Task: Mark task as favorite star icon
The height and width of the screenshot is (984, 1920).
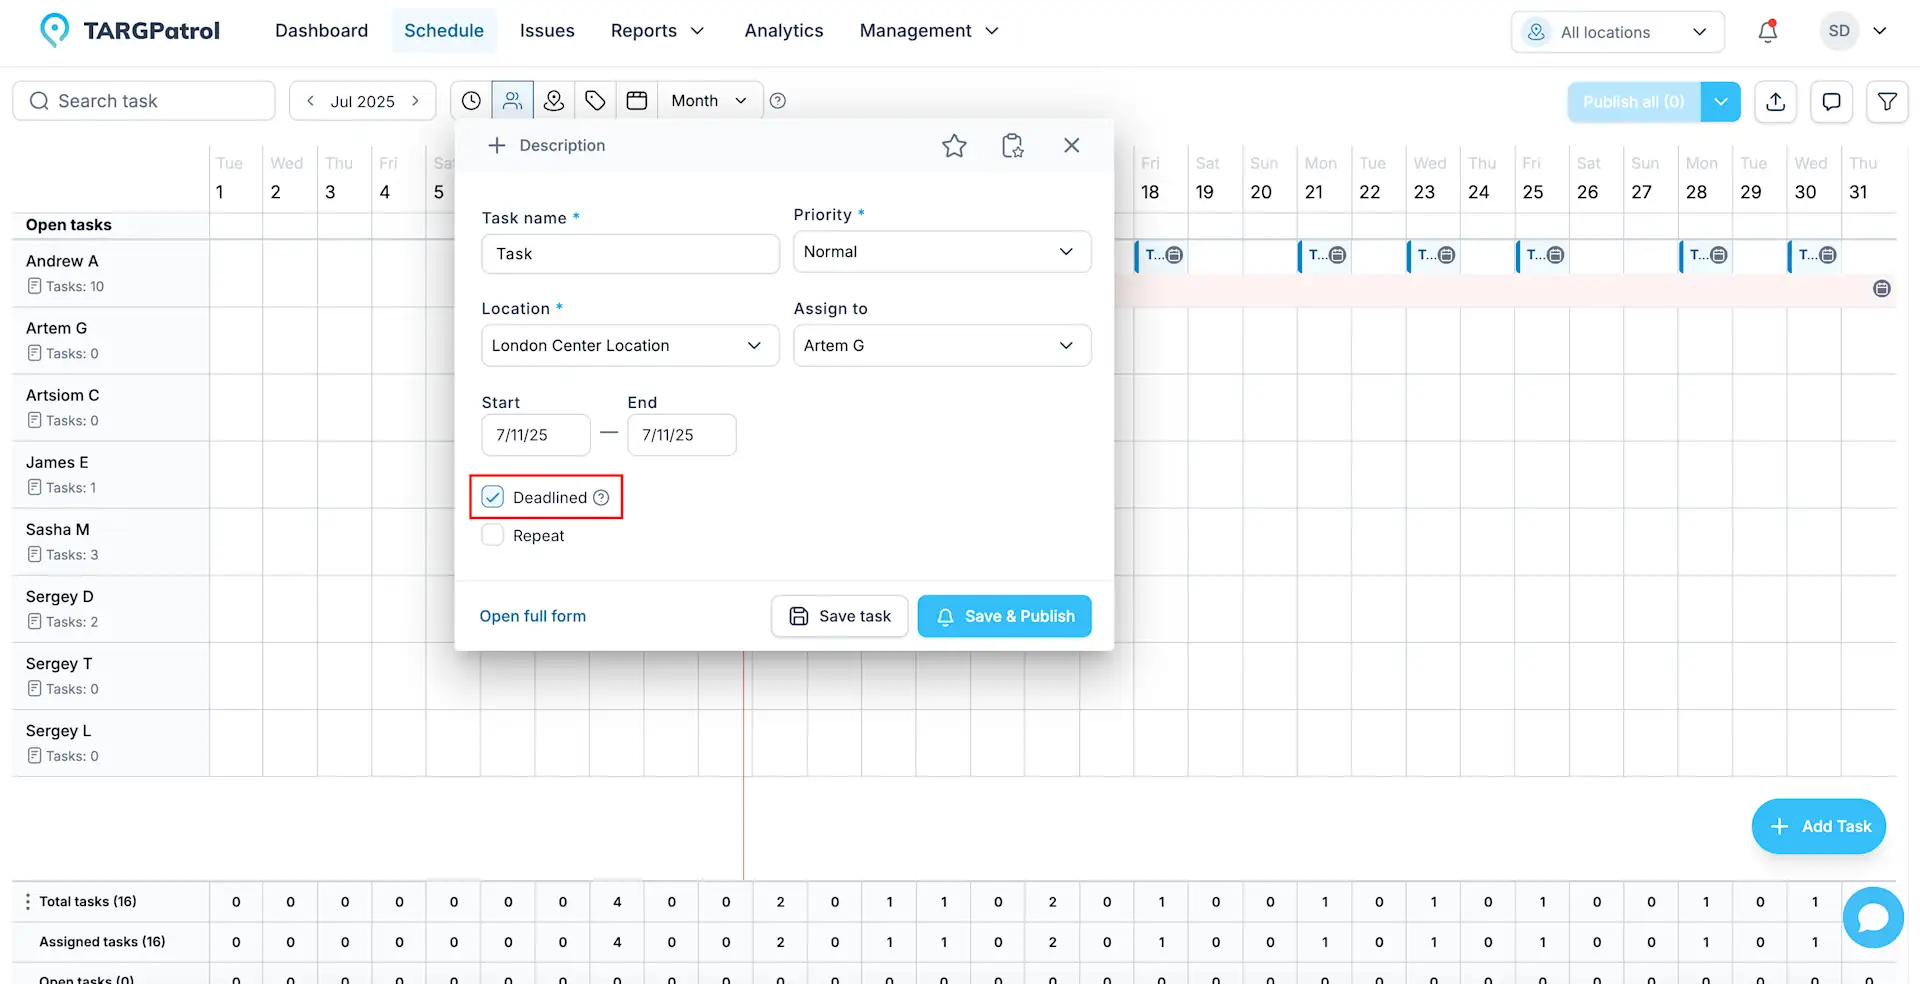Action: [954, 146]
